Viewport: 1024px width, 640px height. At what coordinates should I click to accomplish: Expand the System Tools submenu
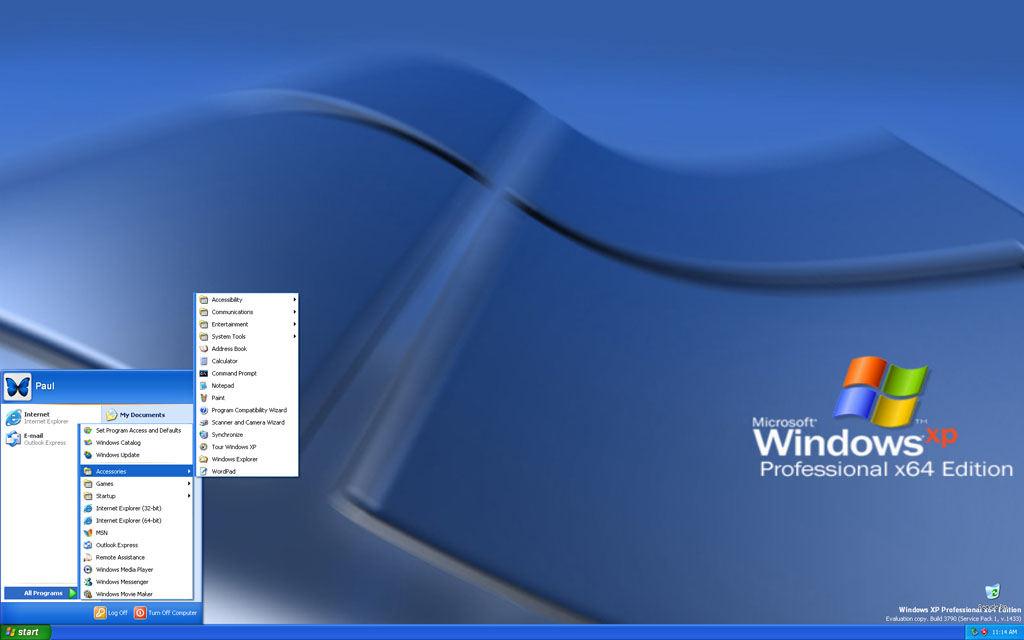(x=247, y=337)
